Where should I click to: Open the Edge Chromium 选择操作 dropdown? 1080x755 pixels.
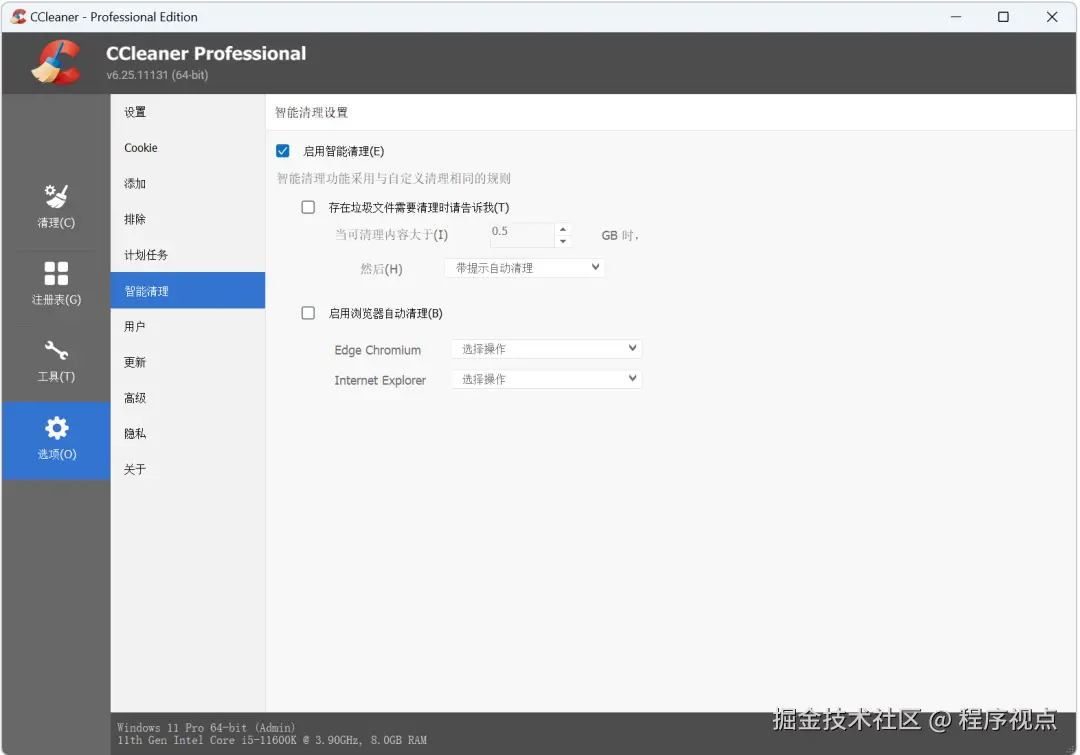pyautogui.click(x=545, y=348)
